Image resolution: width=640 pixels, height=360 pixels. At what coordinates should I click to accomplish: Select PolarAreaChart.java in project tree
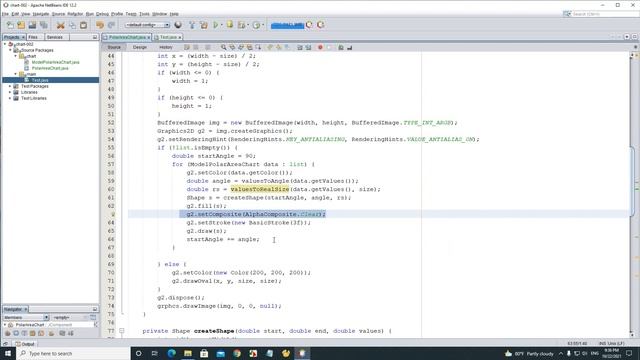pyautogui.click(x=50, y=68)
